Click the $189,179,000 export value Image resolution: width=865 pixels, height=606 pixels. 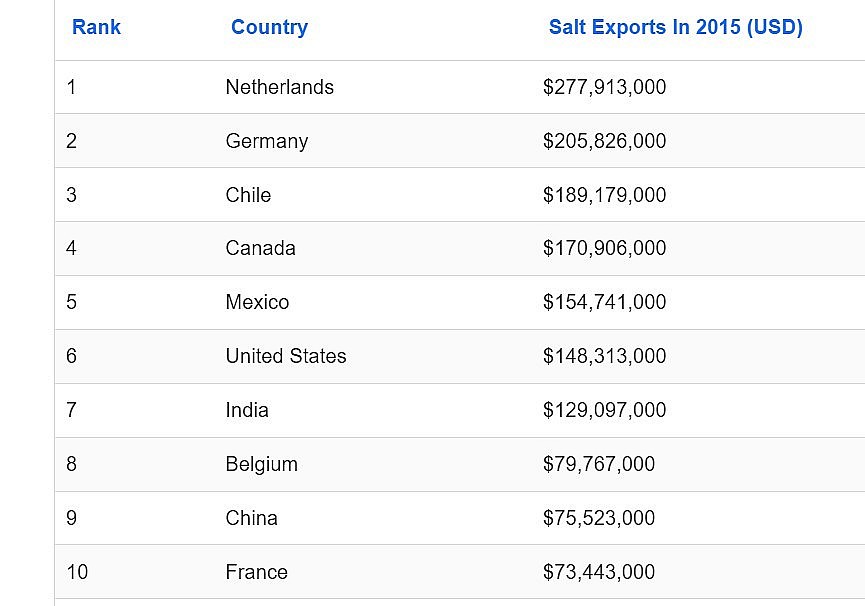pyautogui.click(x=604, y=195)
